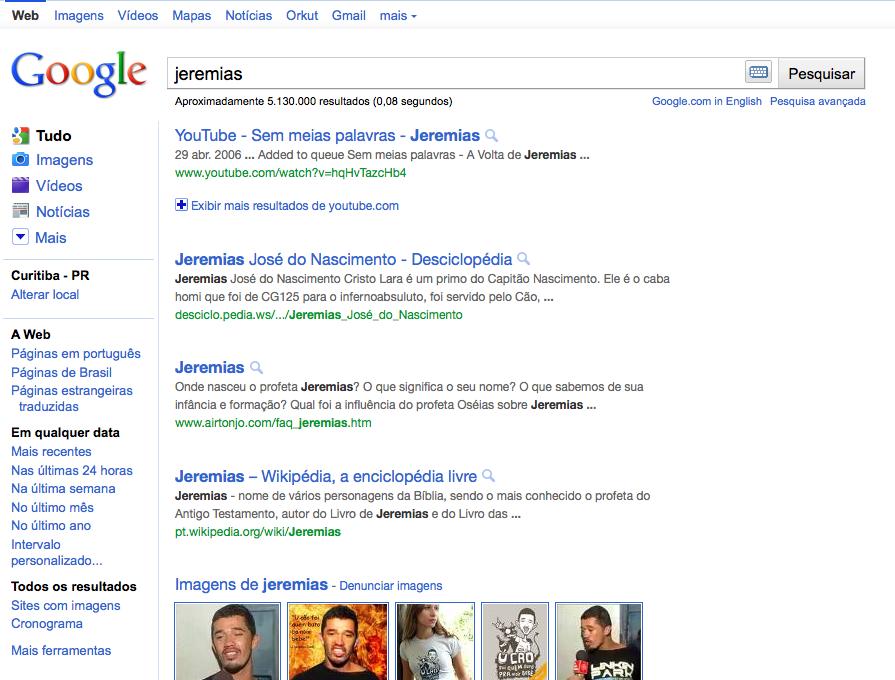Open fourth thumbnail with cartoon drawing
The width and height of the screenshot is (895, 680).
click(515, 641)
